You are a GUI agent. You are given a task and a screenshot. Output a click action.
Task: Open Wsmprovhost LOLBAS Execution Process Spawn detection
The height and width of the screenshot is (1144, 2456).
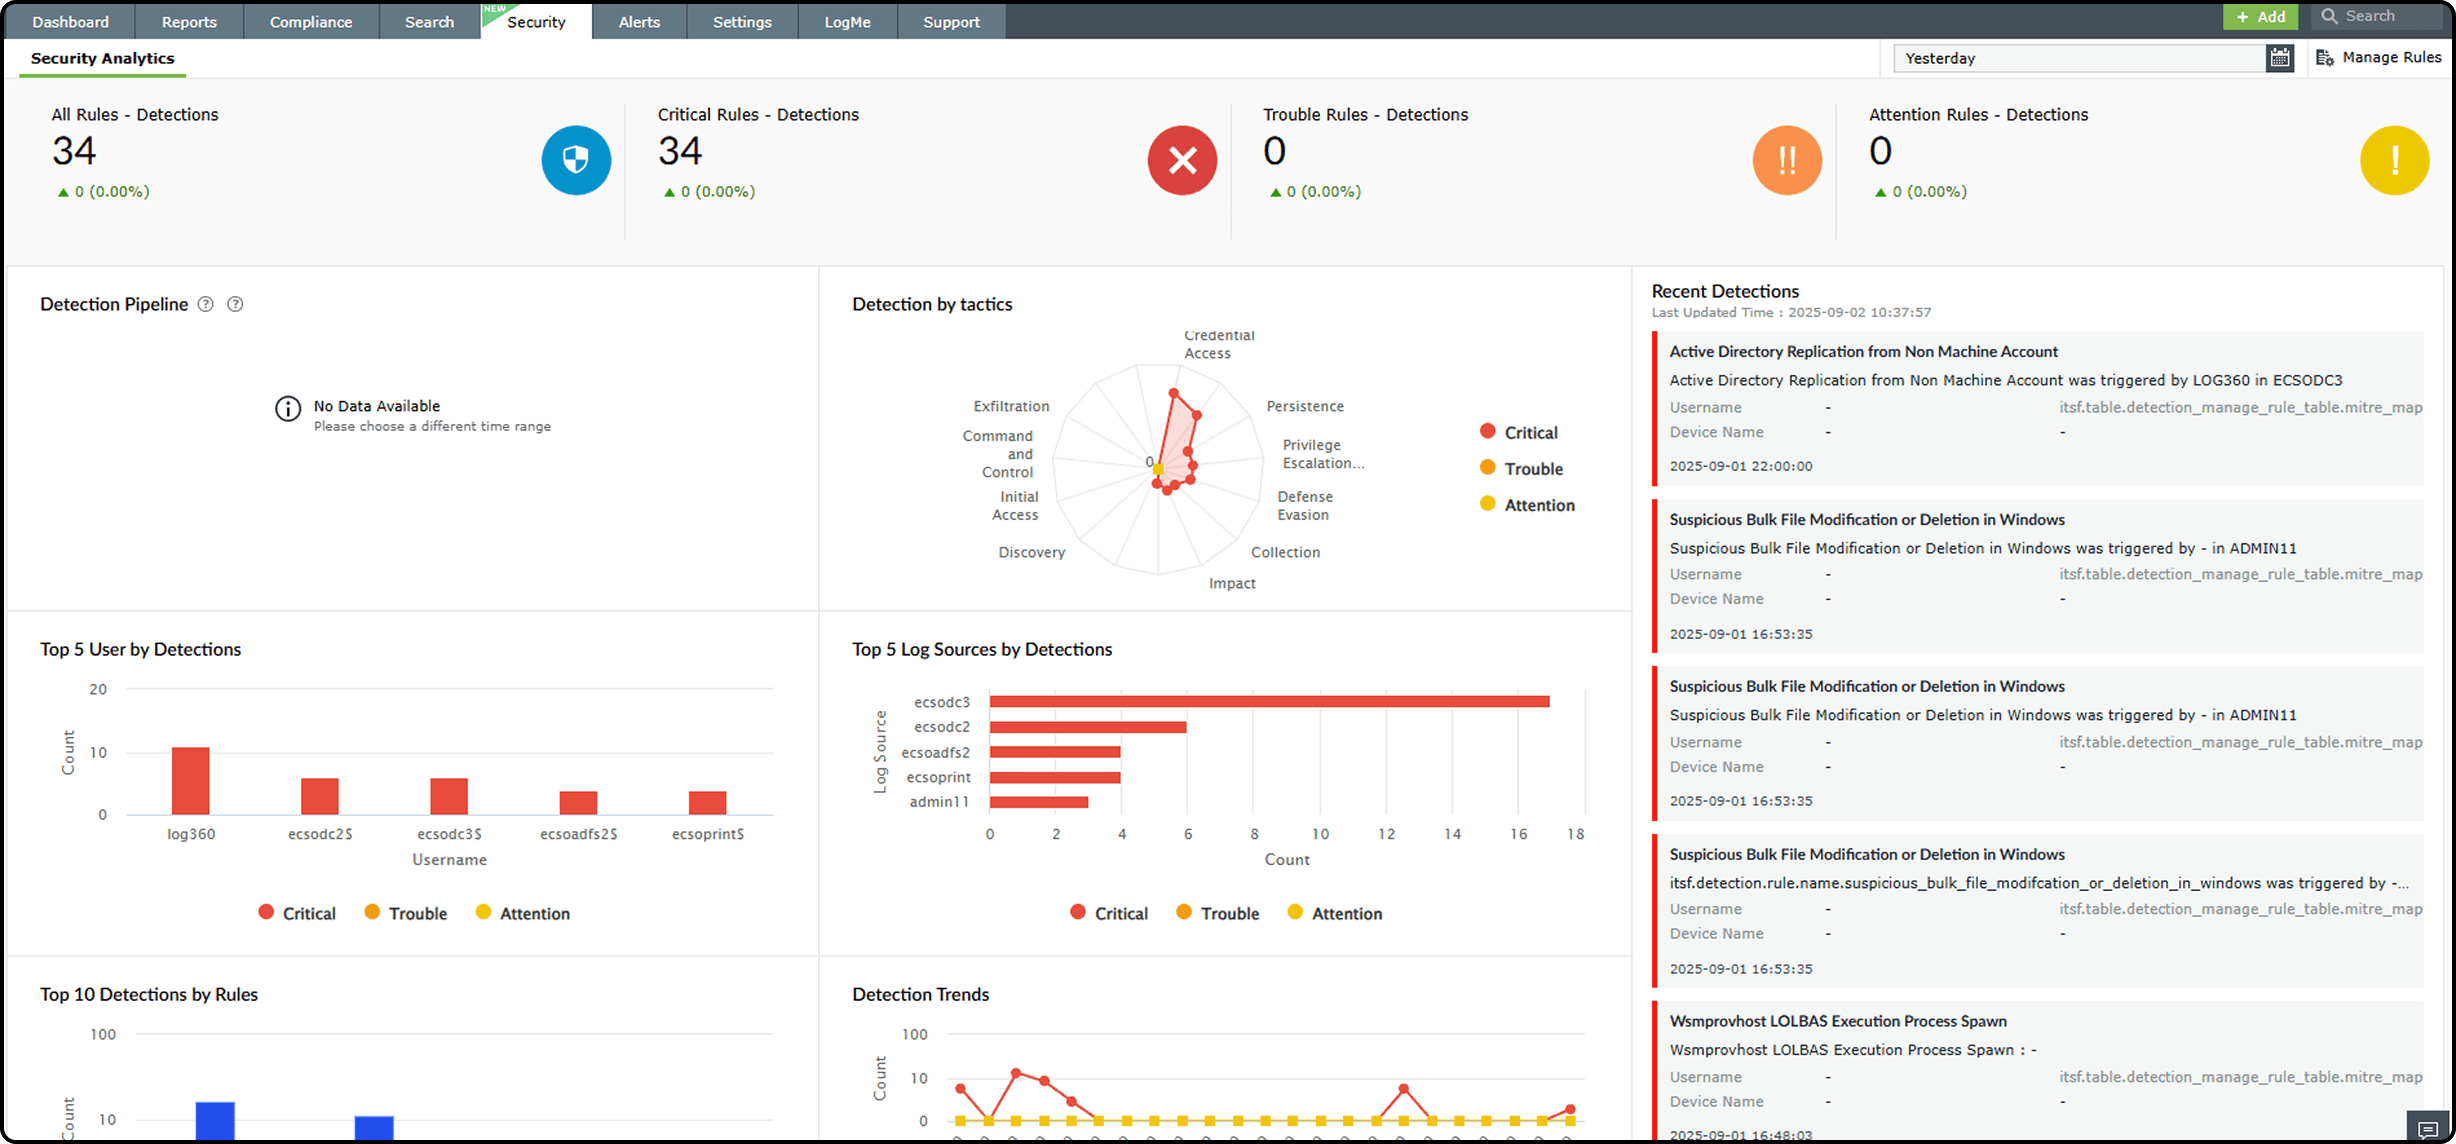(x=1838, y=1021)
